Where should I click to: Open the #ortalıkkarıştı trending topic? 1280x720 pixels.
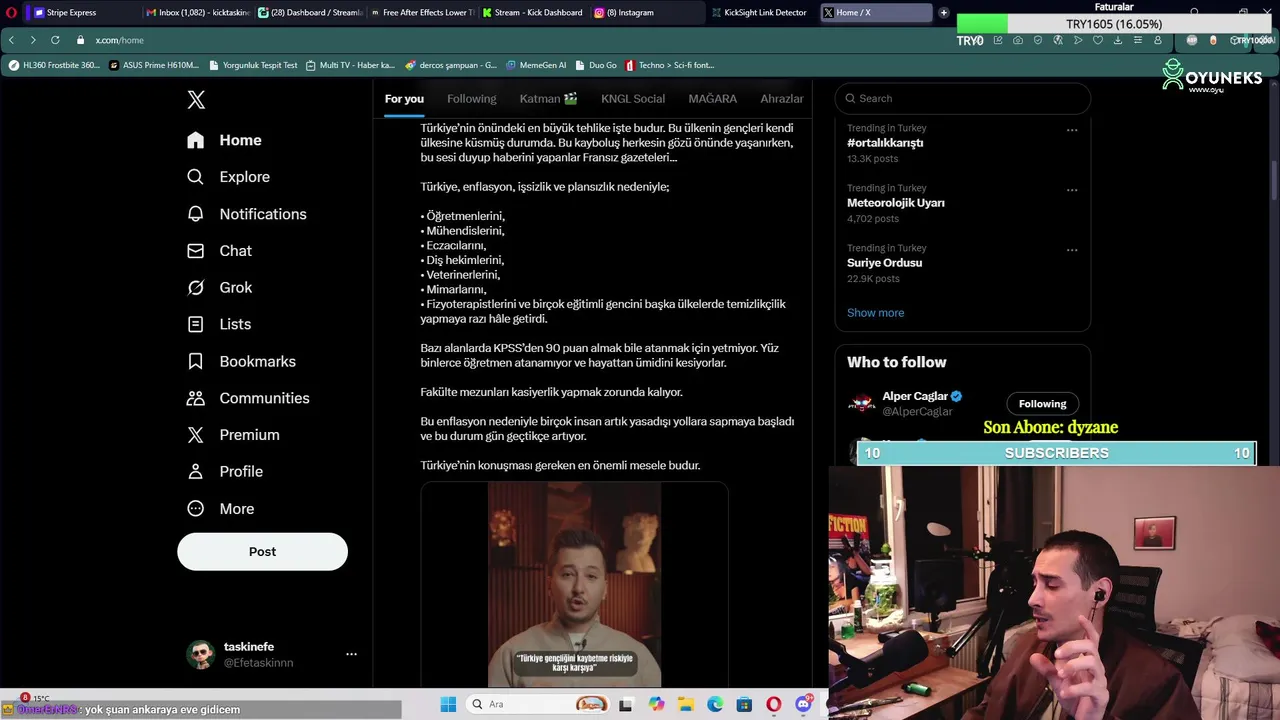pos(884,143)
